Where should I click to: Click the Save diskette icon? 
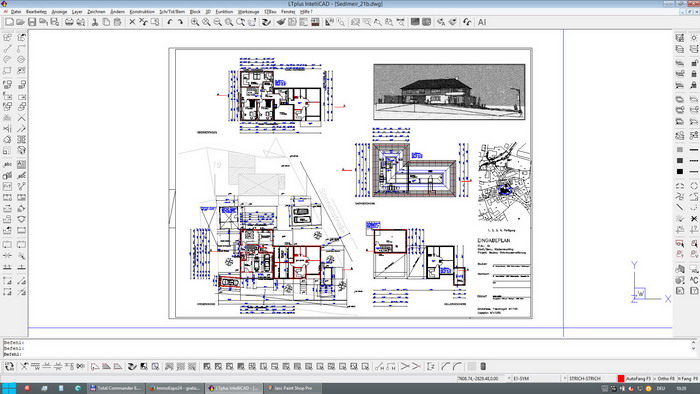tap(32, 22)
